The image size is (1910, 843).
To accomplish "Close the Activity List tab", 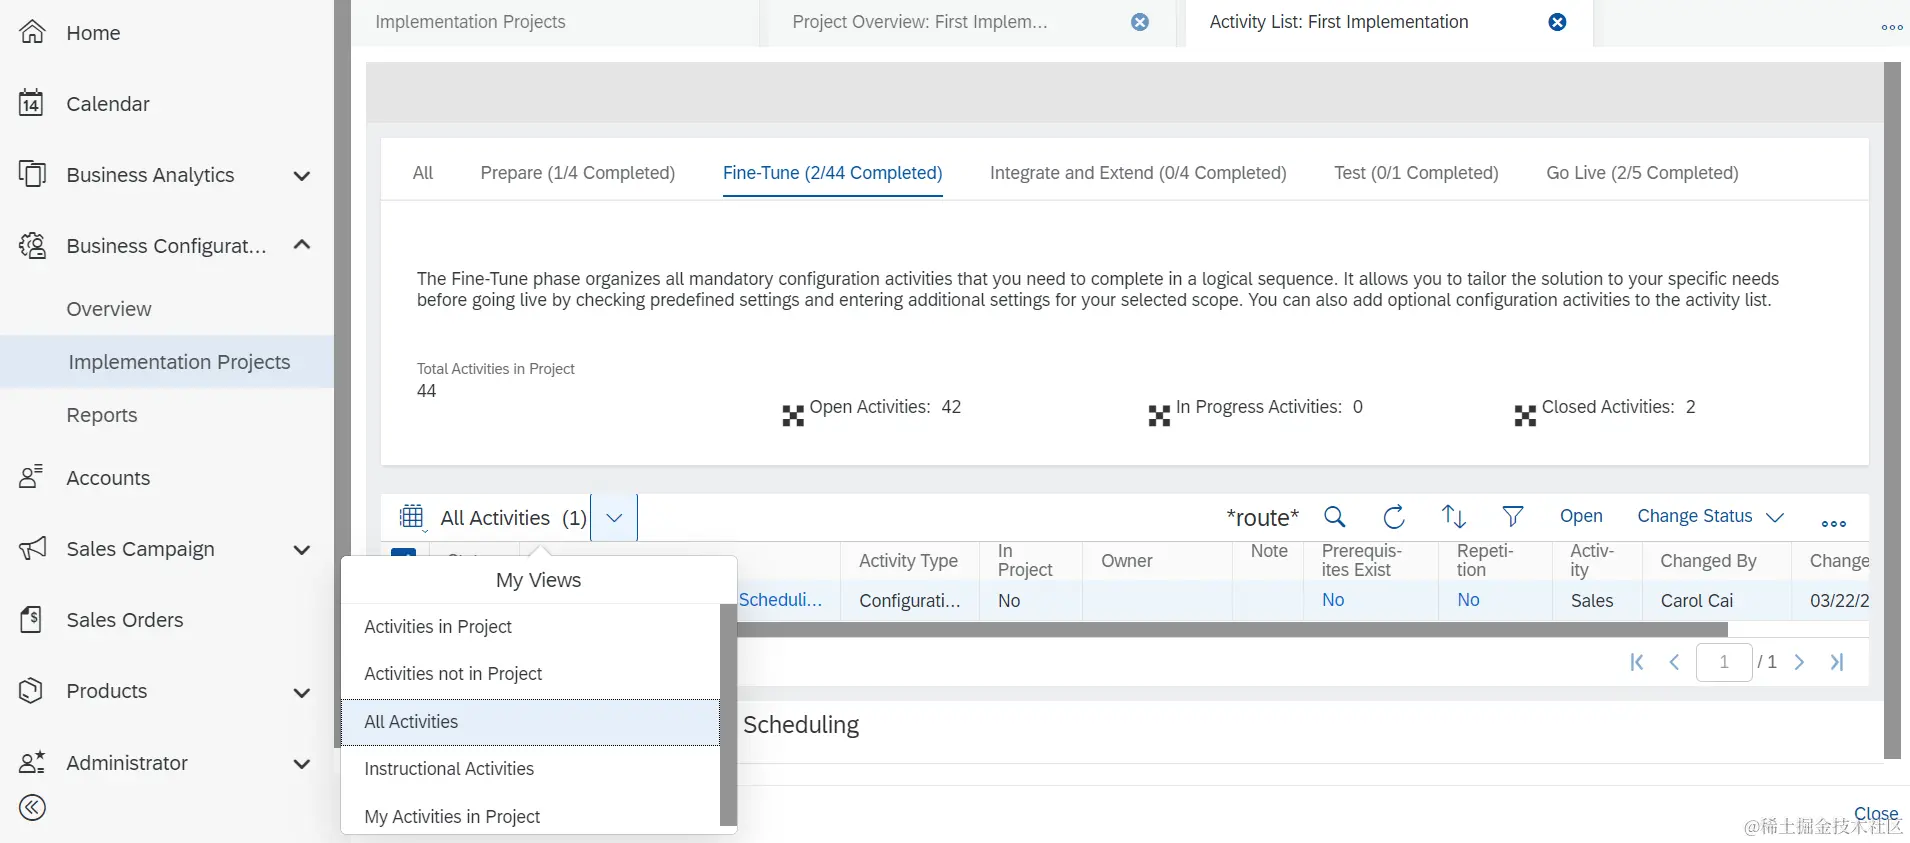I will [1557, 22].
